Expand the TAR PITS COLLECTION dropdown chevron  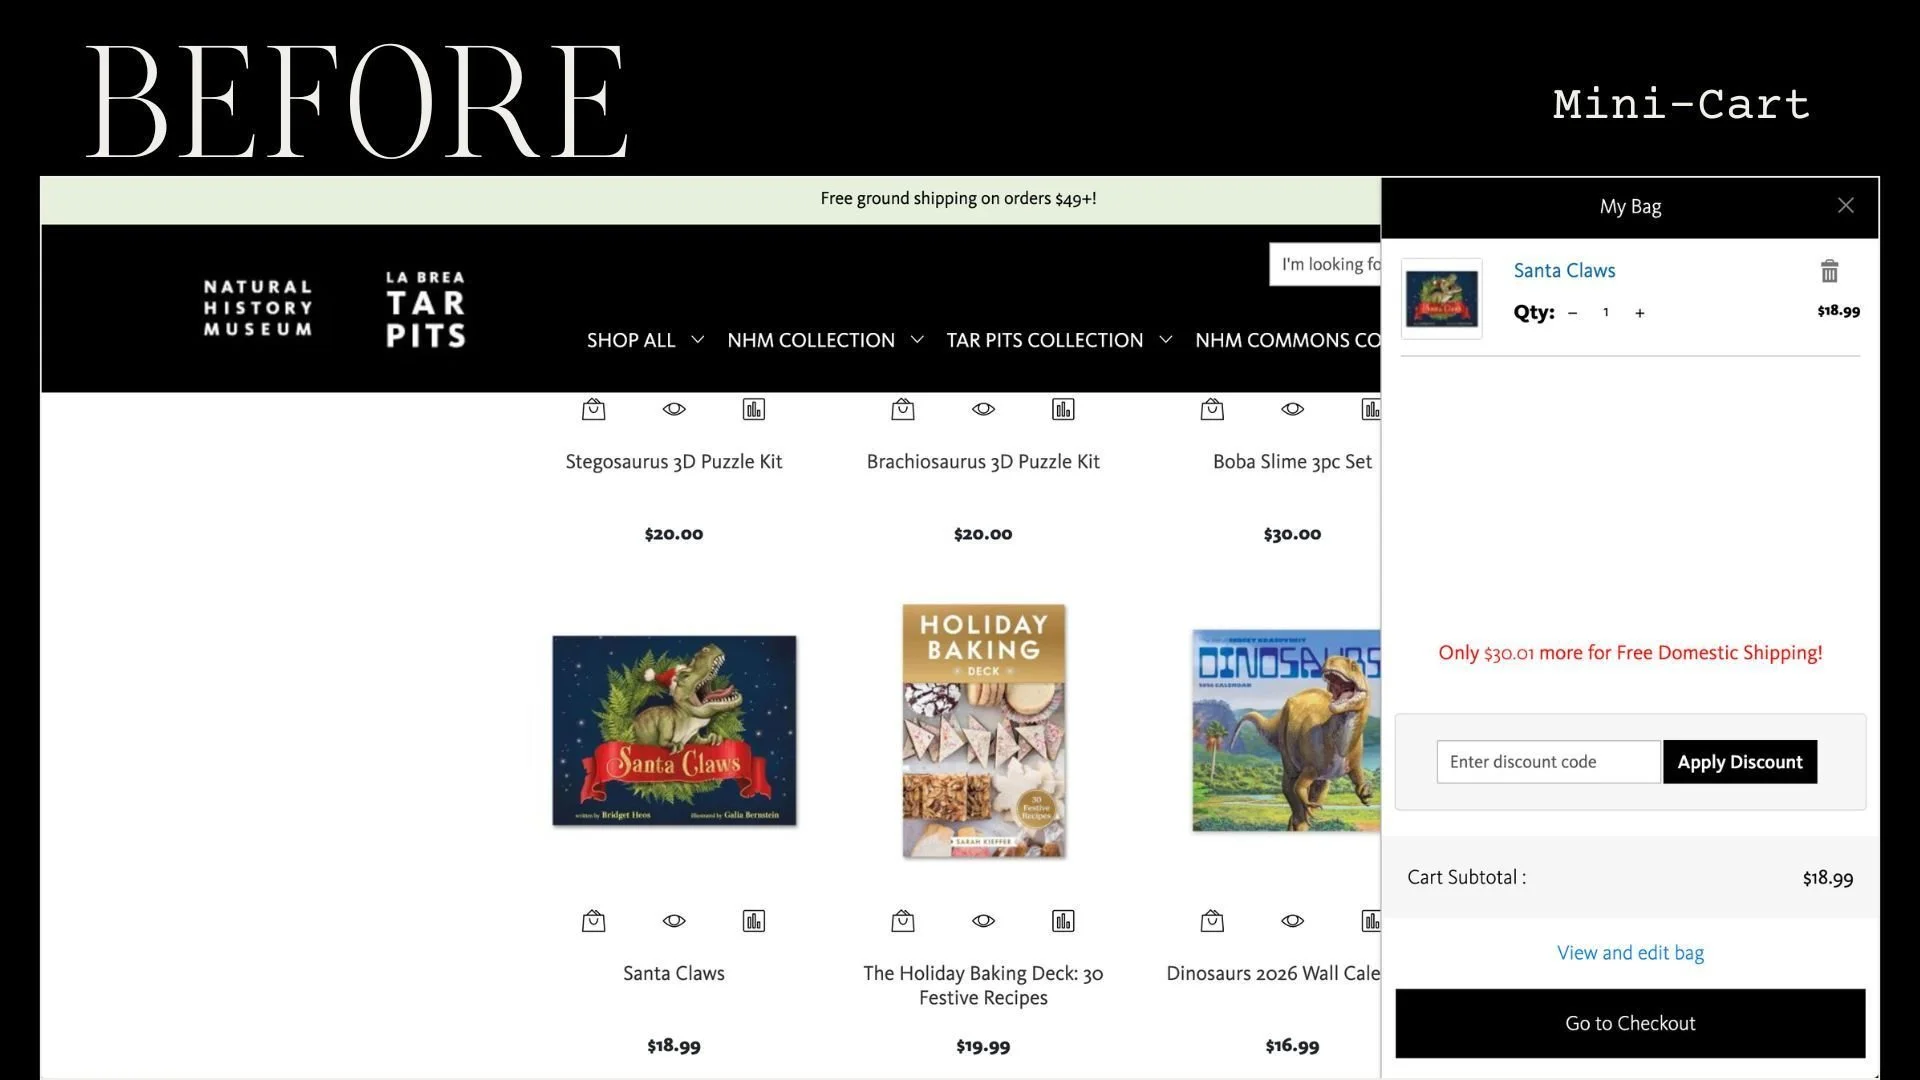point(1165,340)
